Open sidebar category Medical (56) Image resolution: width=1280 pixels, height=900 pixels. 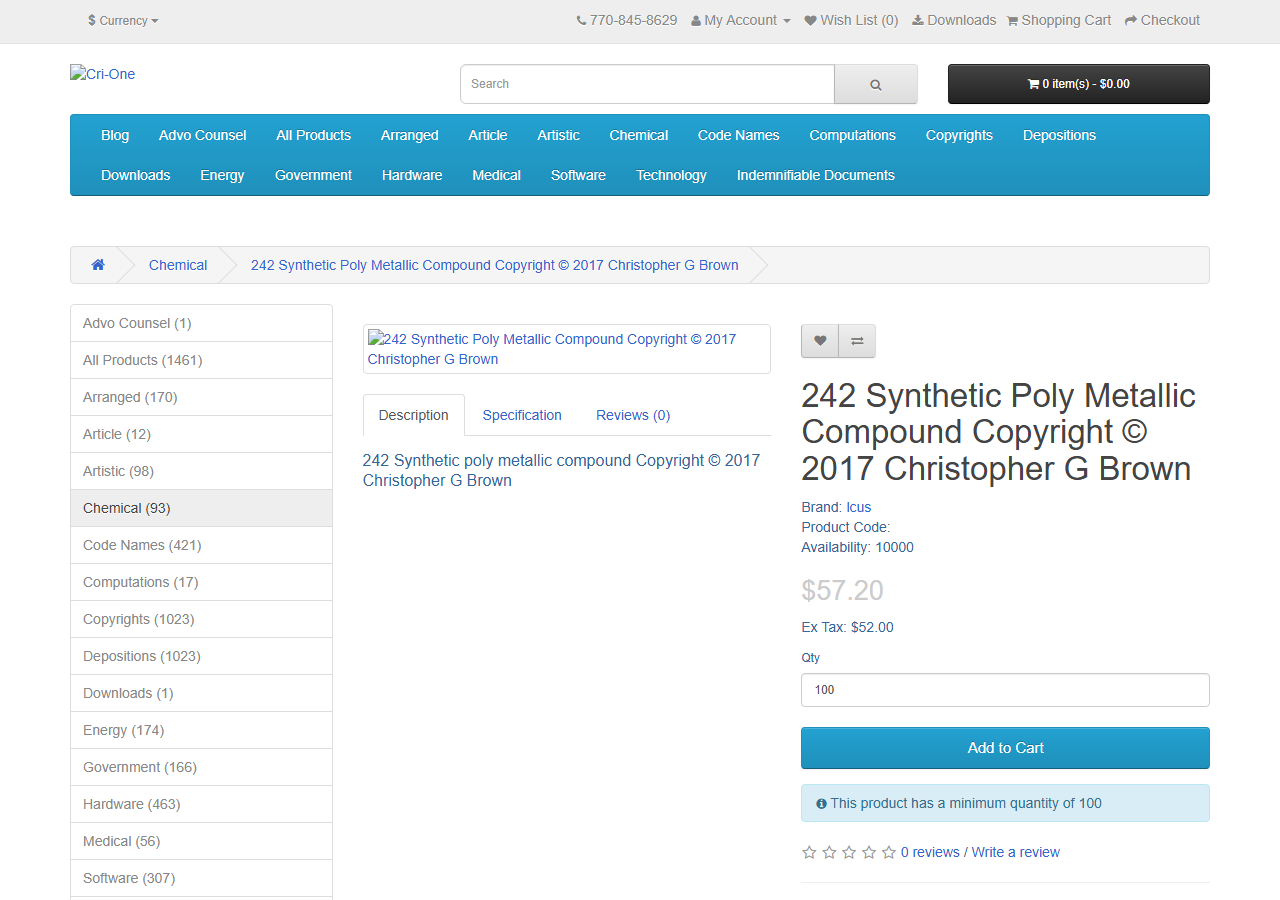pyautogui.click(x=201, y=841)
